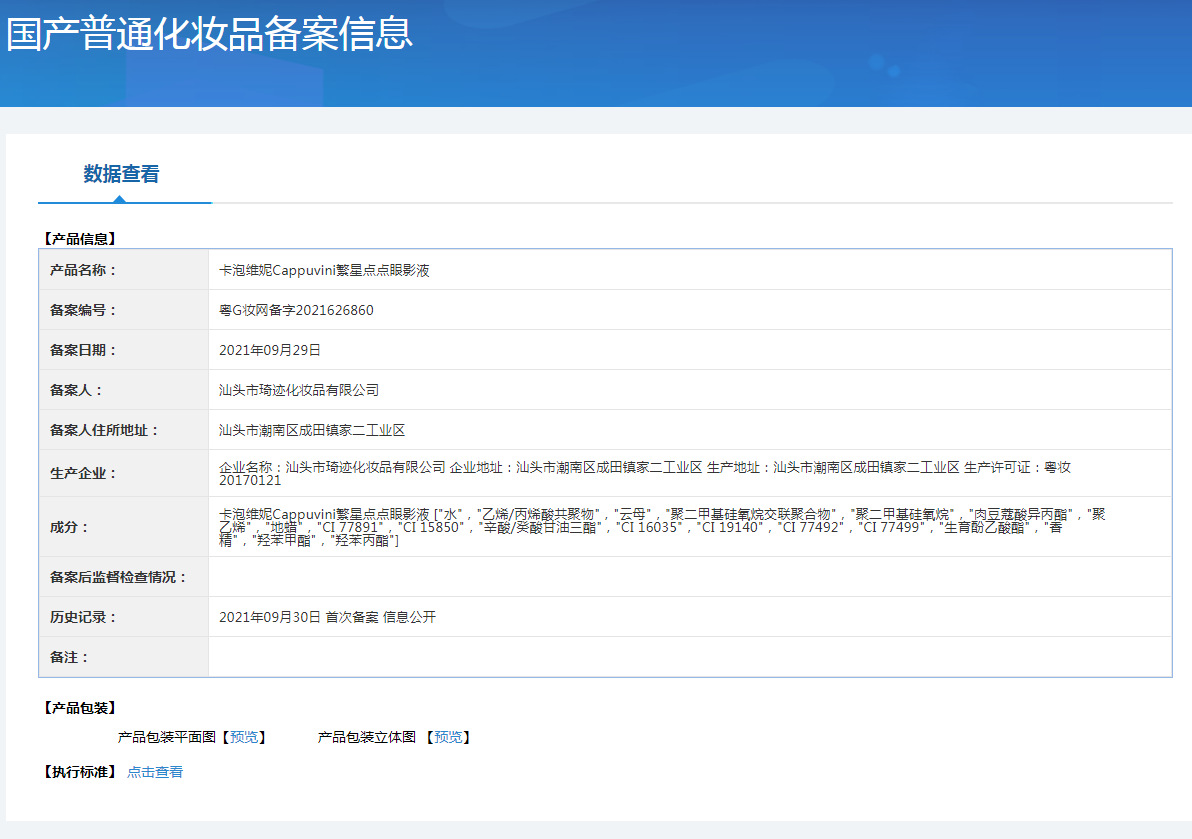Viewport: 1192px width, 839px height.
Task: Click the 产品名称： label cell
Action: (124, 270)
